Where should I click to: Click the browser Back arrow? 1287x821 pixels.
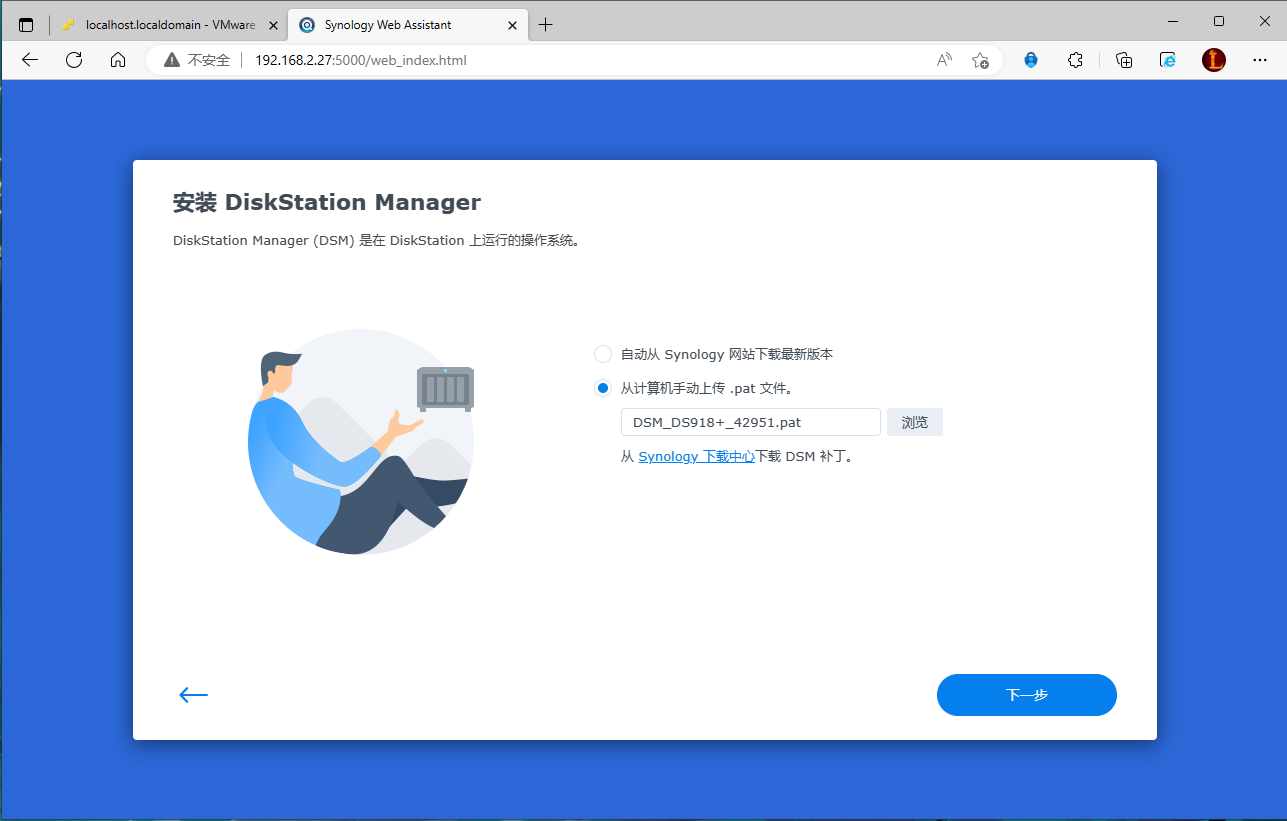(x=30, y=60)
